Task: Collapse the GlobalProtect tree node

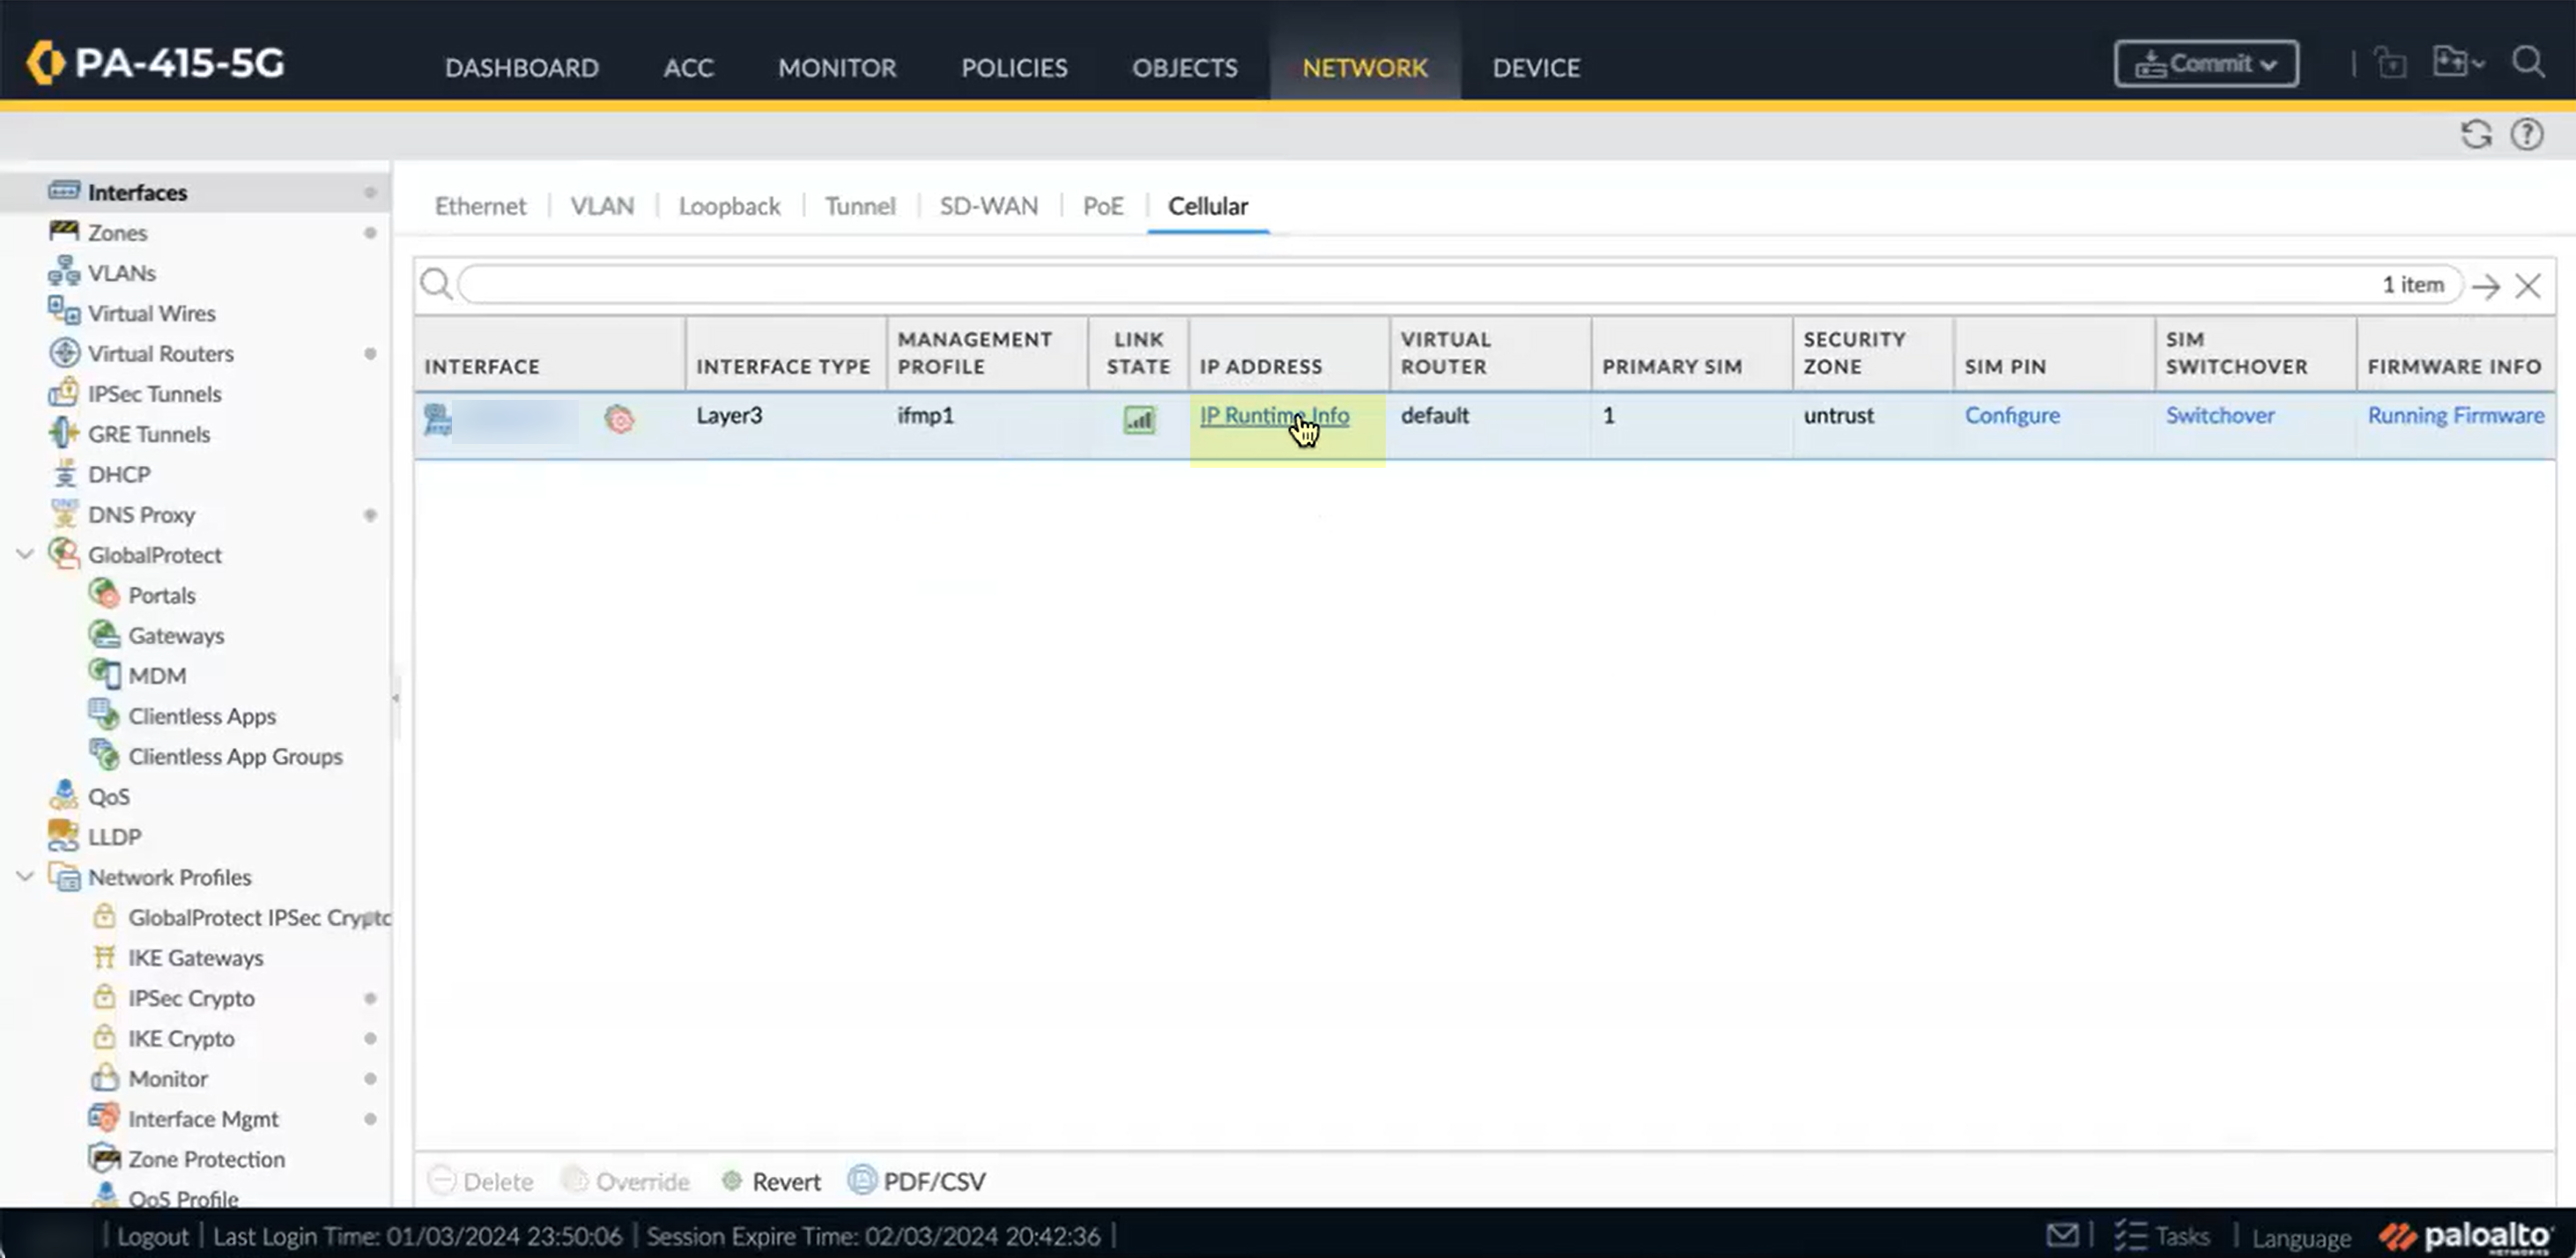Action: pyautogui.click(x=25, y=554)
